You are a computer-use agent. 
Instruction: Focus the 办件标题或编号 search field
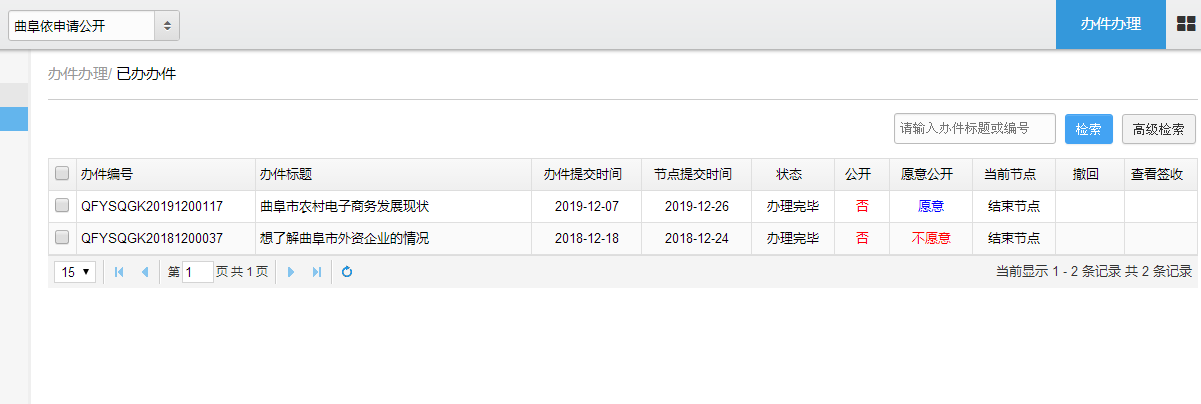click(x=975, y=129)
